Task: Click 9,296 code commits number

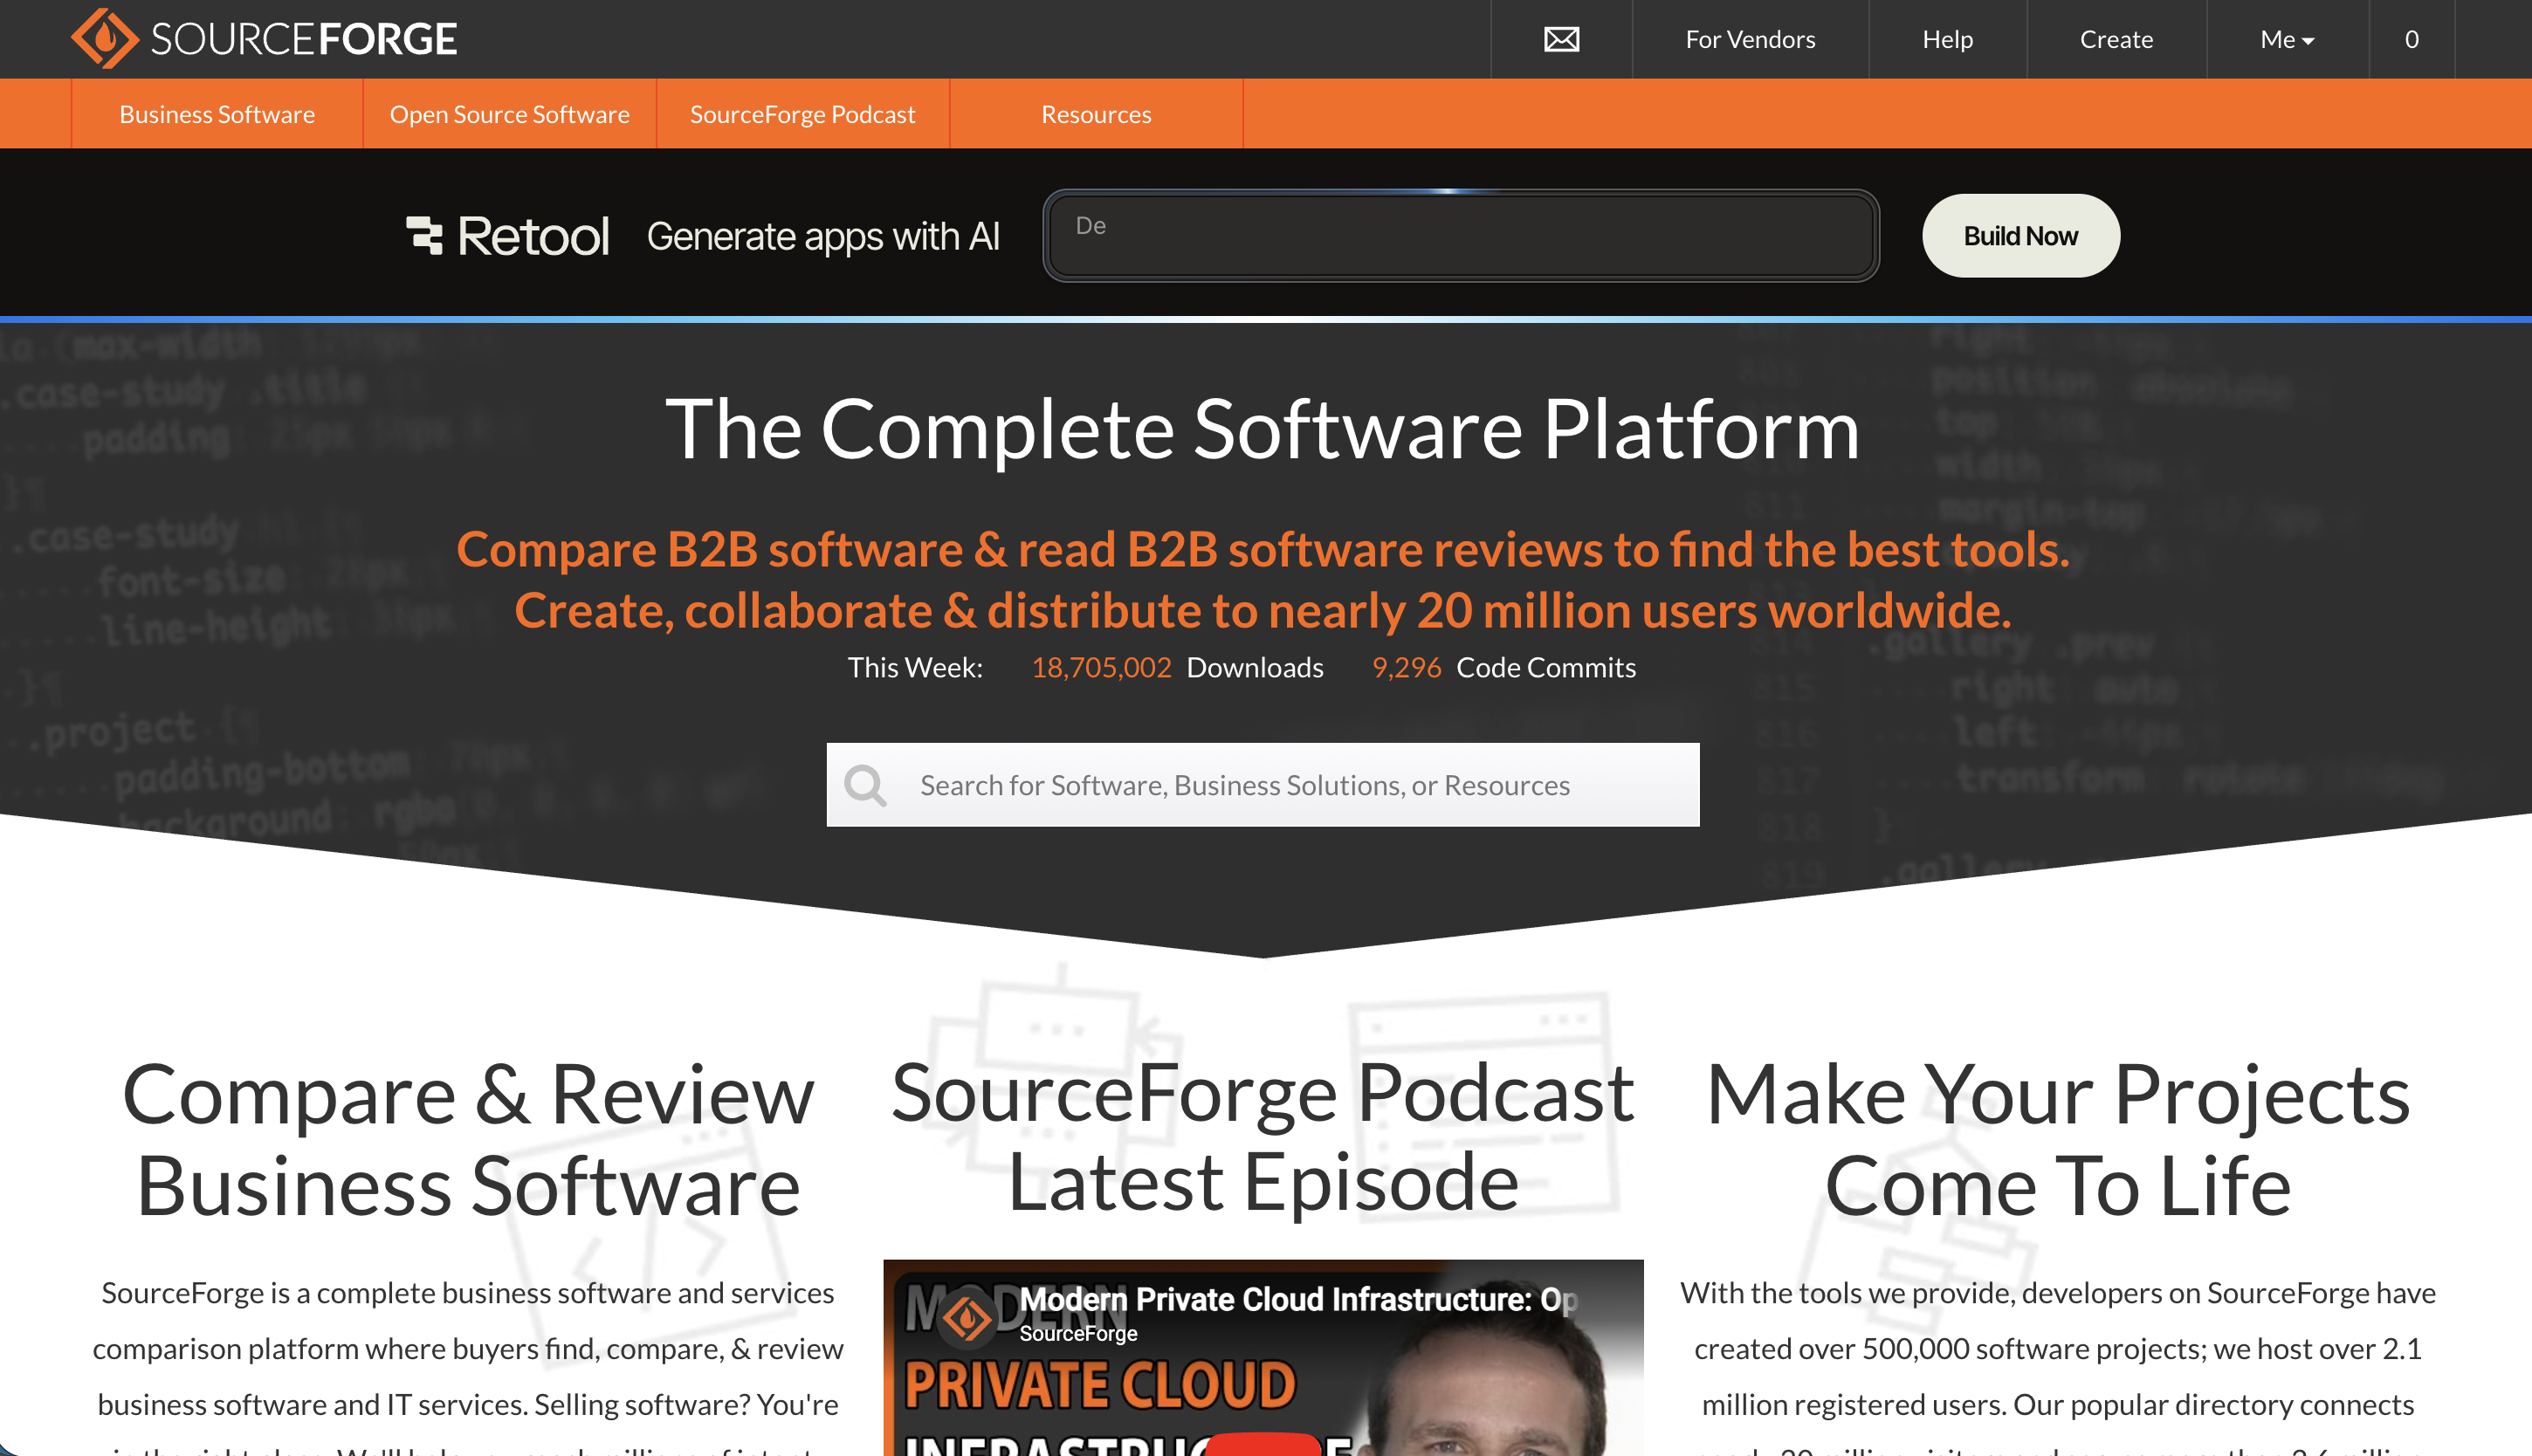Action: 1406,667
